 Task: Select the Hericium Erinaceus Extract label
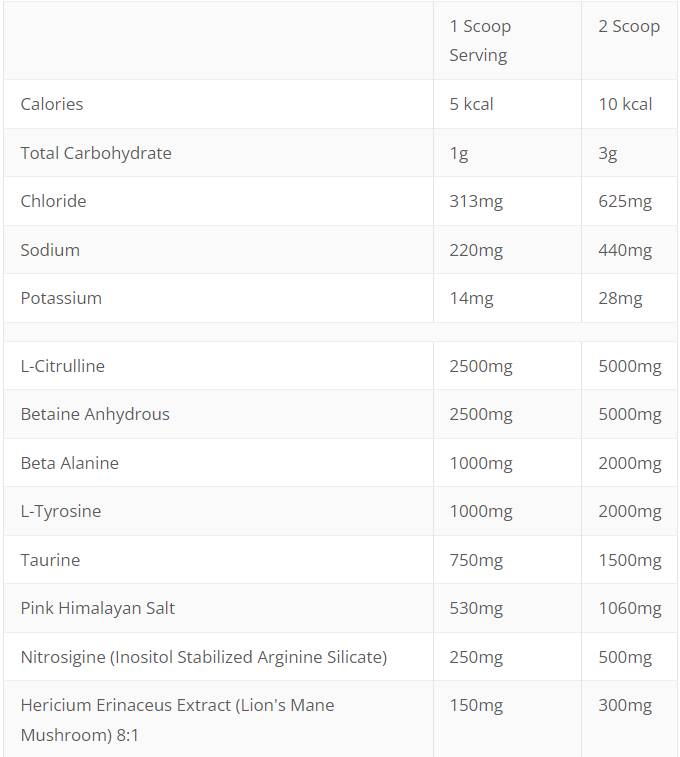pyautogui.click(x=177, y=720)
